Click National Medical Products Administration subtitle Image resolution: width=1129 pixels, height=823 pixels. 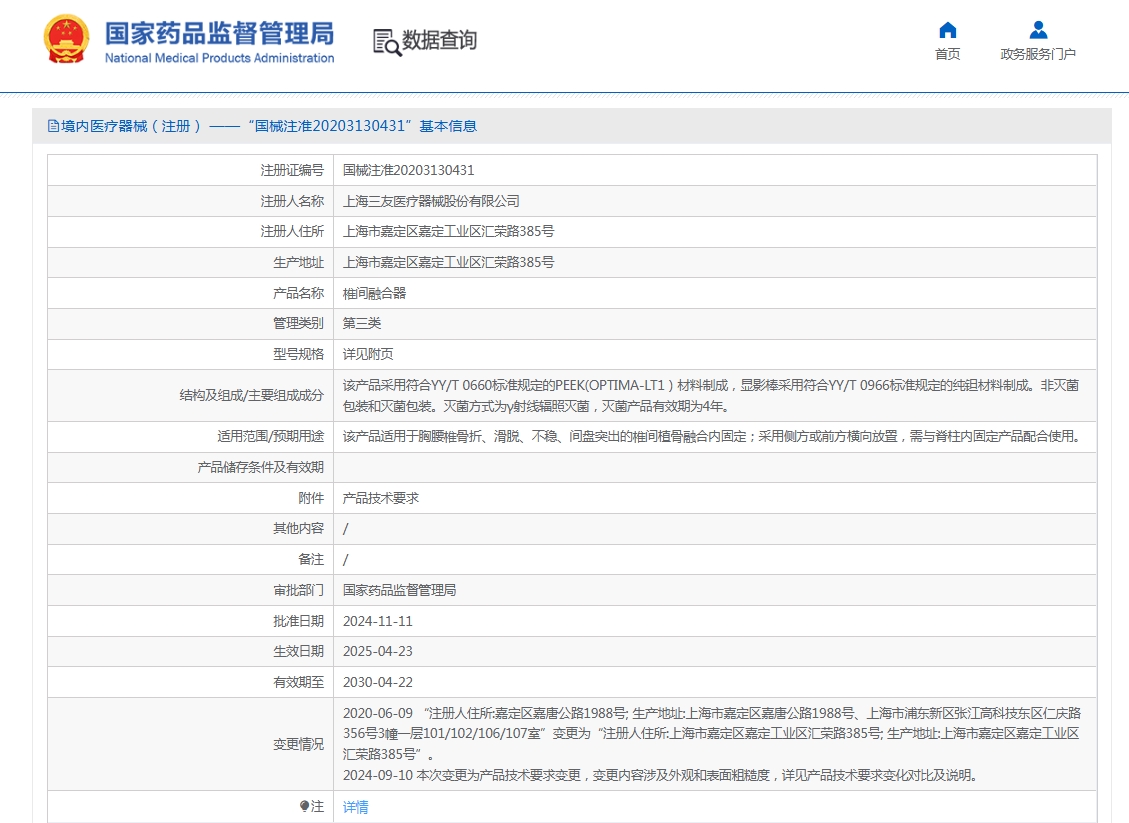click(x=220, y=58)
